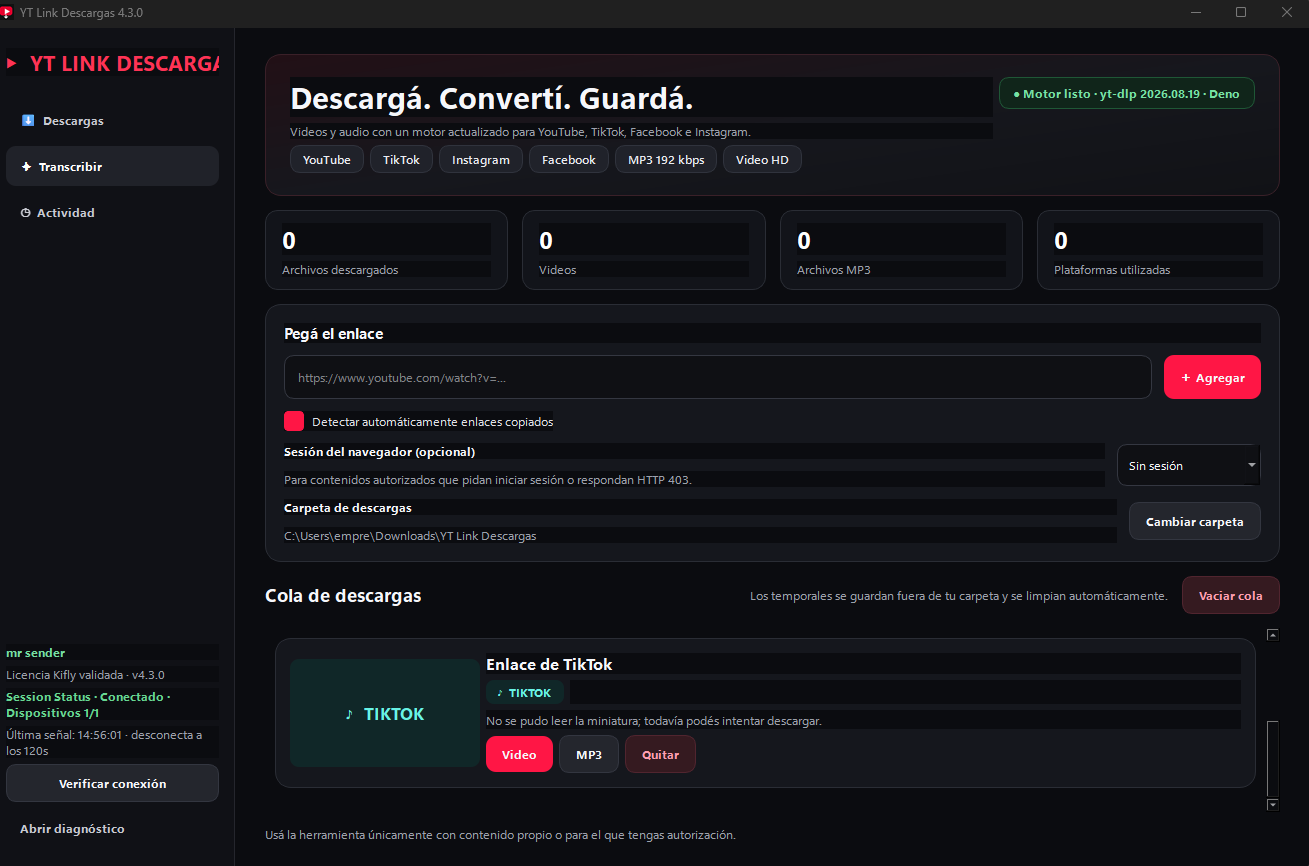The width and height of the screenshot is (1309, 866).
Task: Open the Descargas sidebar section
Action: point(112,121)
